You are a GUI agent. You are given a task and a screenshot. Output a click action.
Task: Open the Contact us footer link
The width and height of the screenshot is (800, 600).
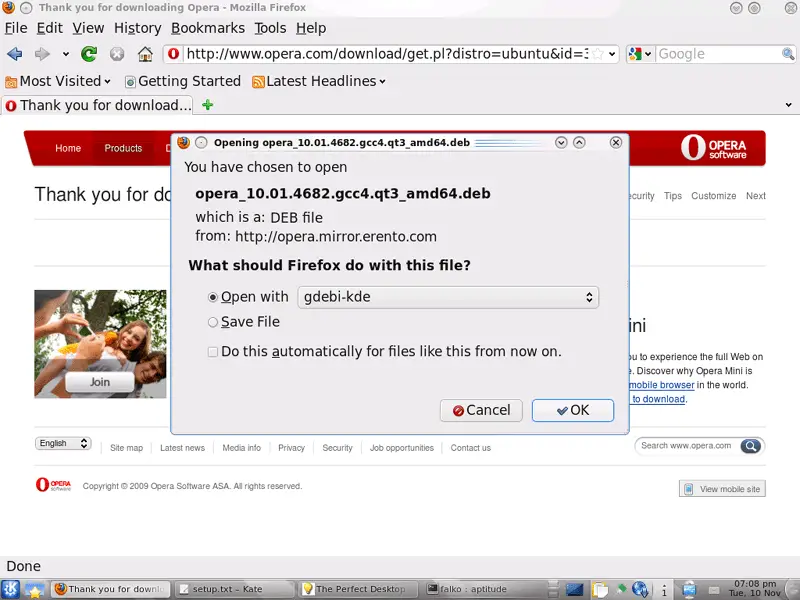coord(470,448)
